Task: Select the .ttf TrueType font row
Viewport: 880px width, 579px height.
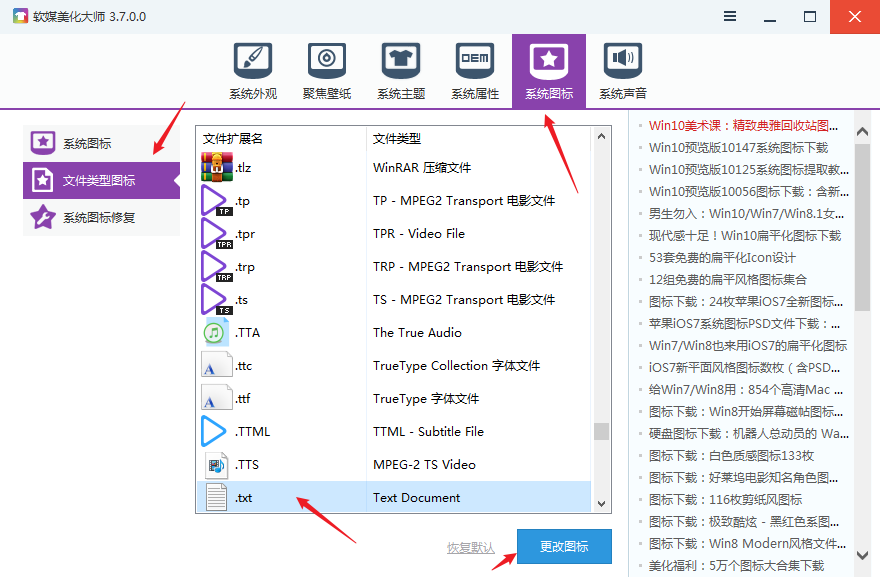Action: coord(392,399)
